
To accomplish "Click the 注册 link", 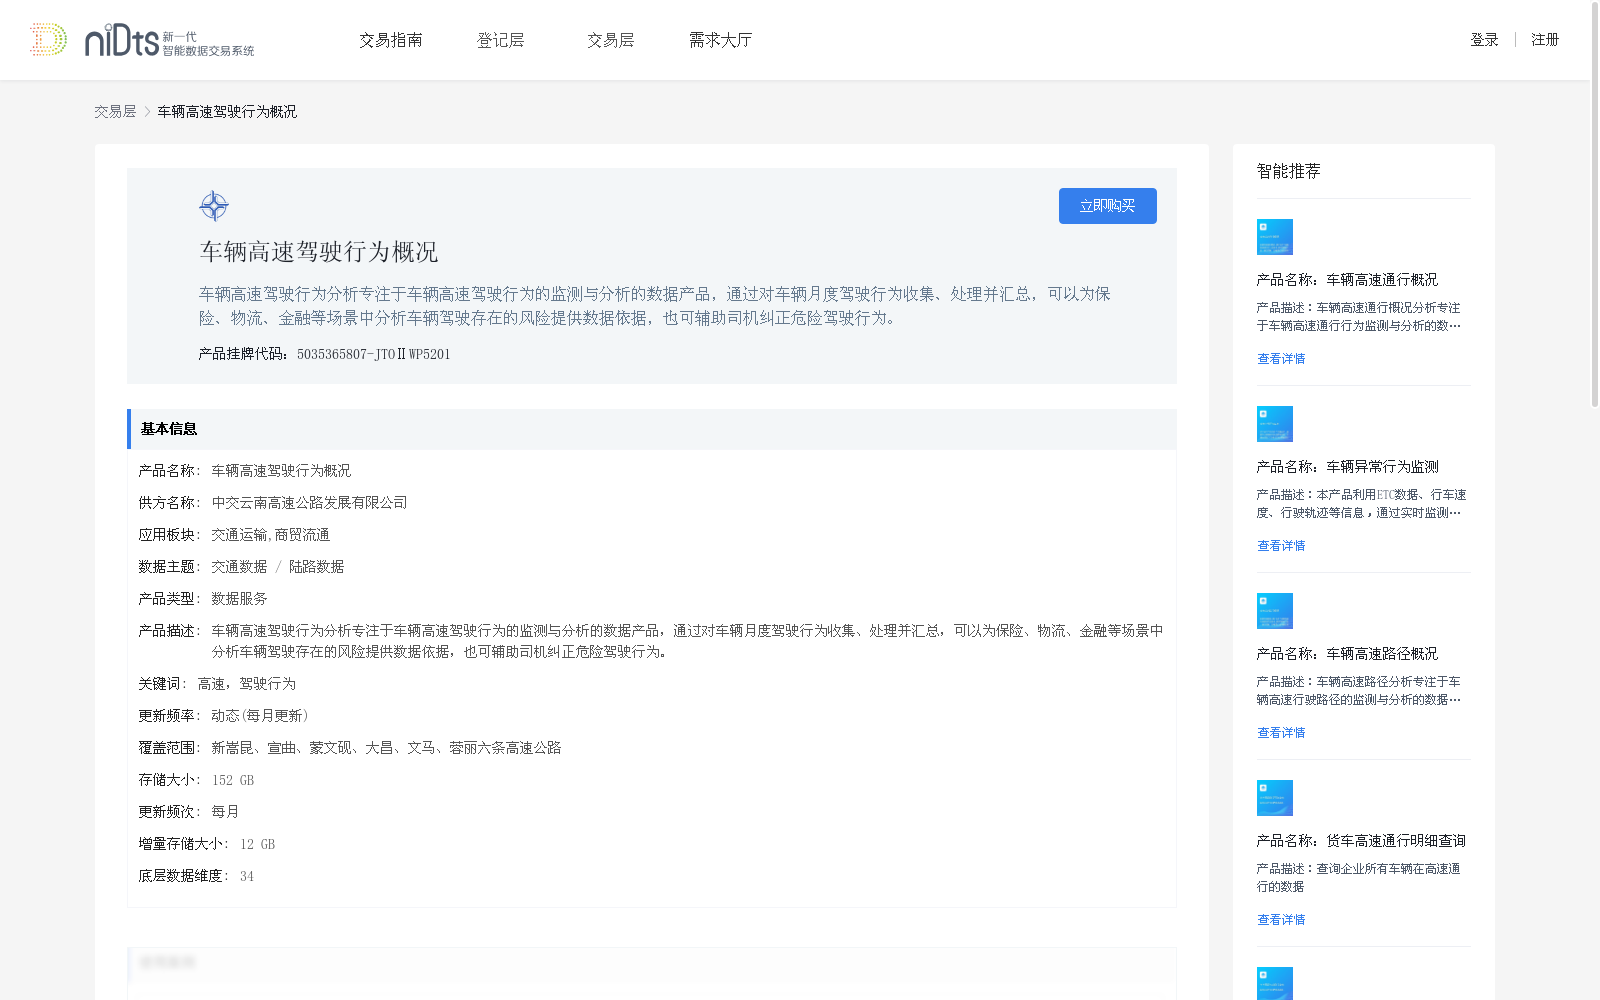I will point(1545,40).
